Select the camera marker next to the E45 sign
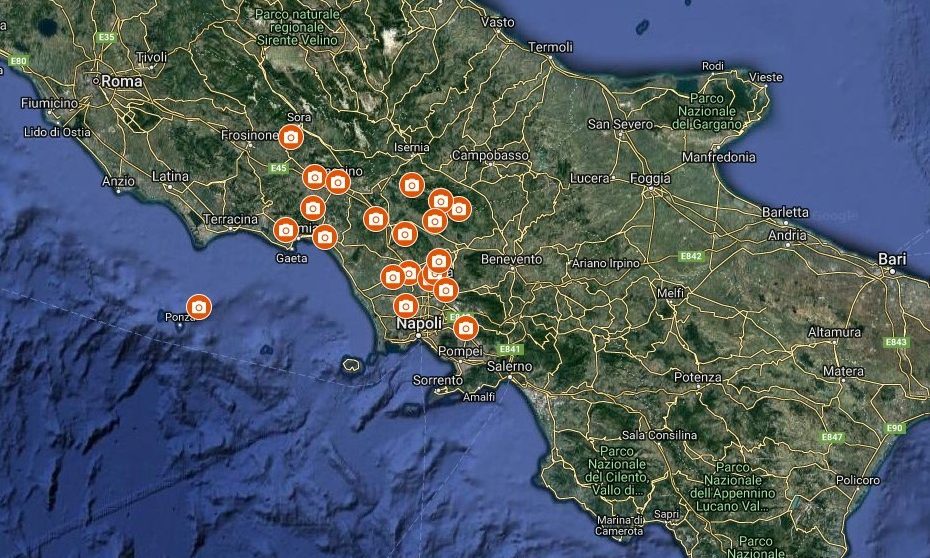930x558 pixels. pos(314,177)
